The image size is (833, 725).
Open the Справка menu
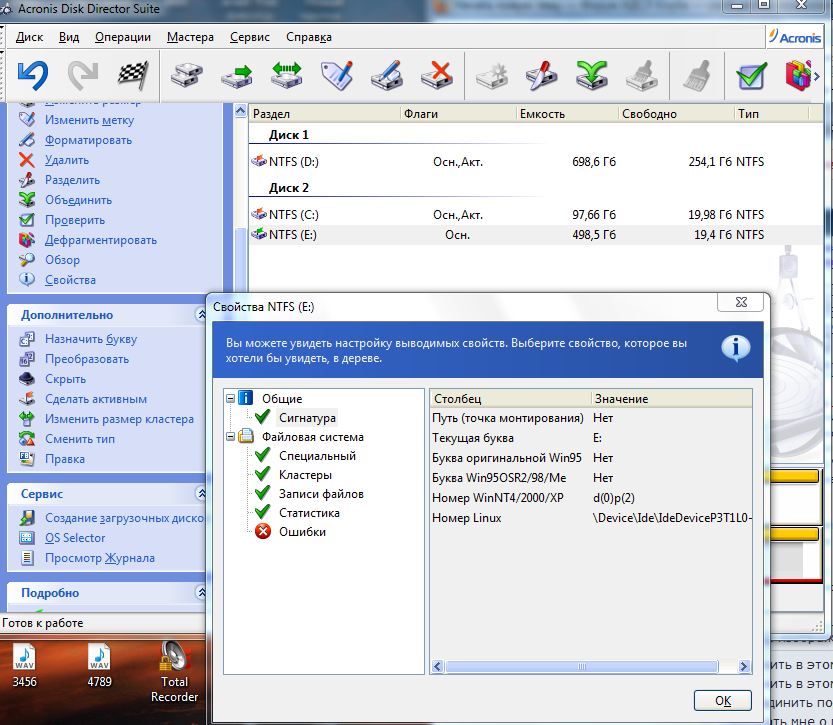point(309,37)
